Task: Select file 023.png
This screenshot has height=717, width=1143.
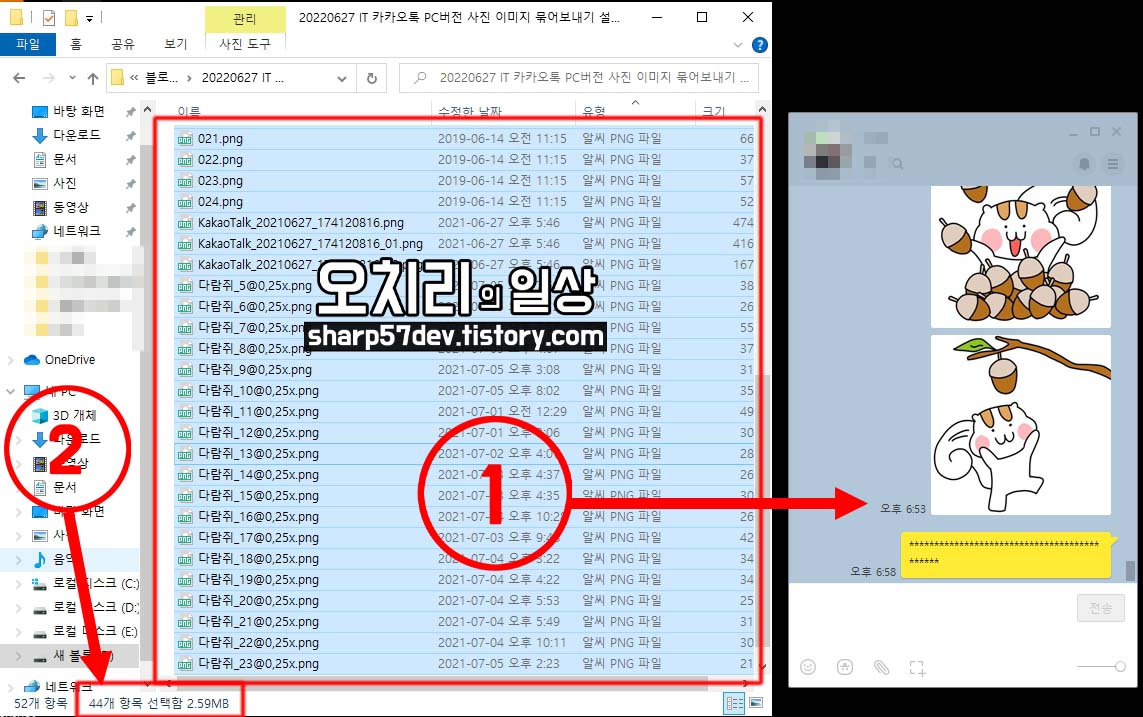Action: (220, 181)
